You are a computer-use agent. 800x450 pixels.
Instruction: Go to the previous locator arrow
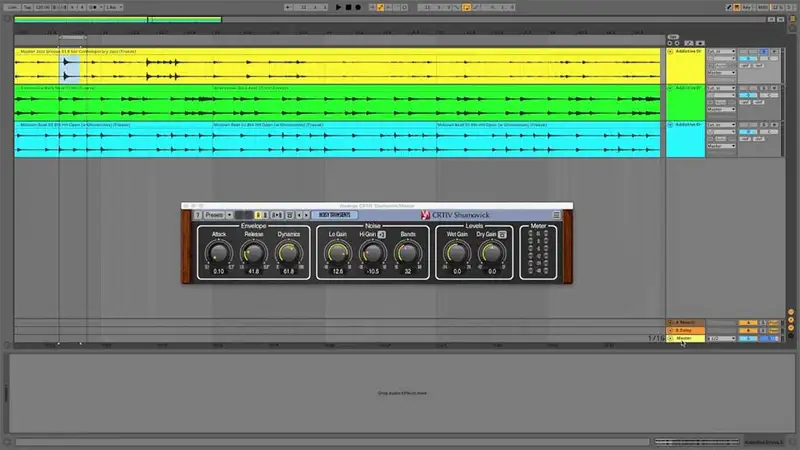670,43
